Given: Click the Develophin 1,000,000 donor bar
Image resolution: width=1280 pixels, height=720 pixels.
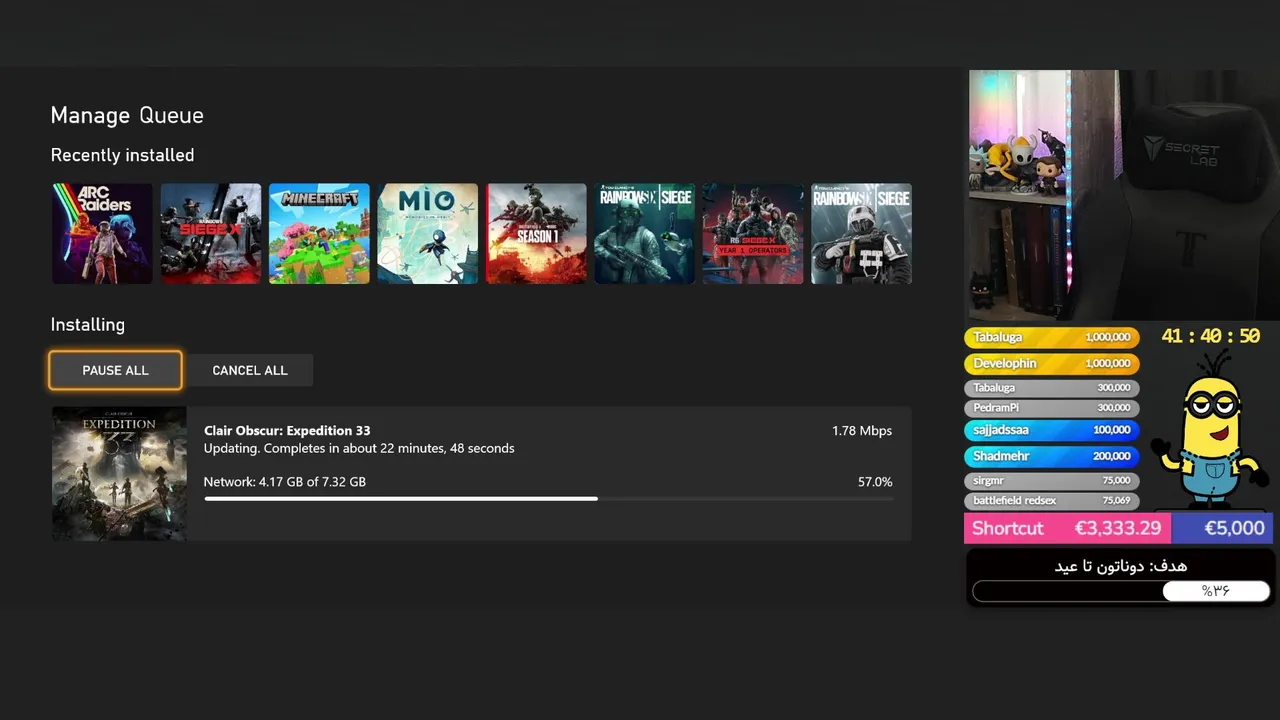Looking at the screenshot, I should pos(1051,364).
